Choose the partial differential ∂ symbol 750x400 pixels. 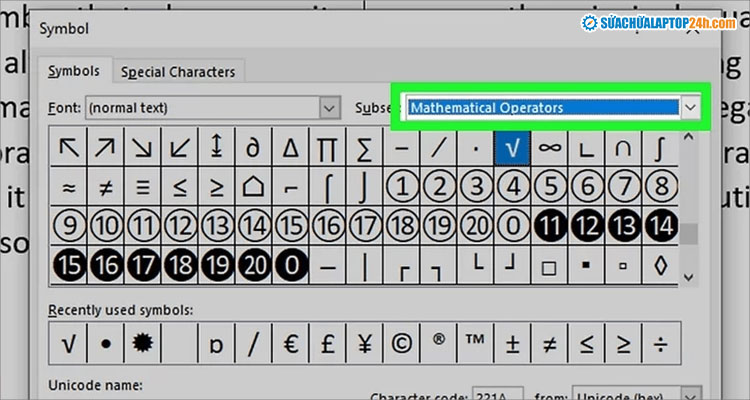point(254,148)
